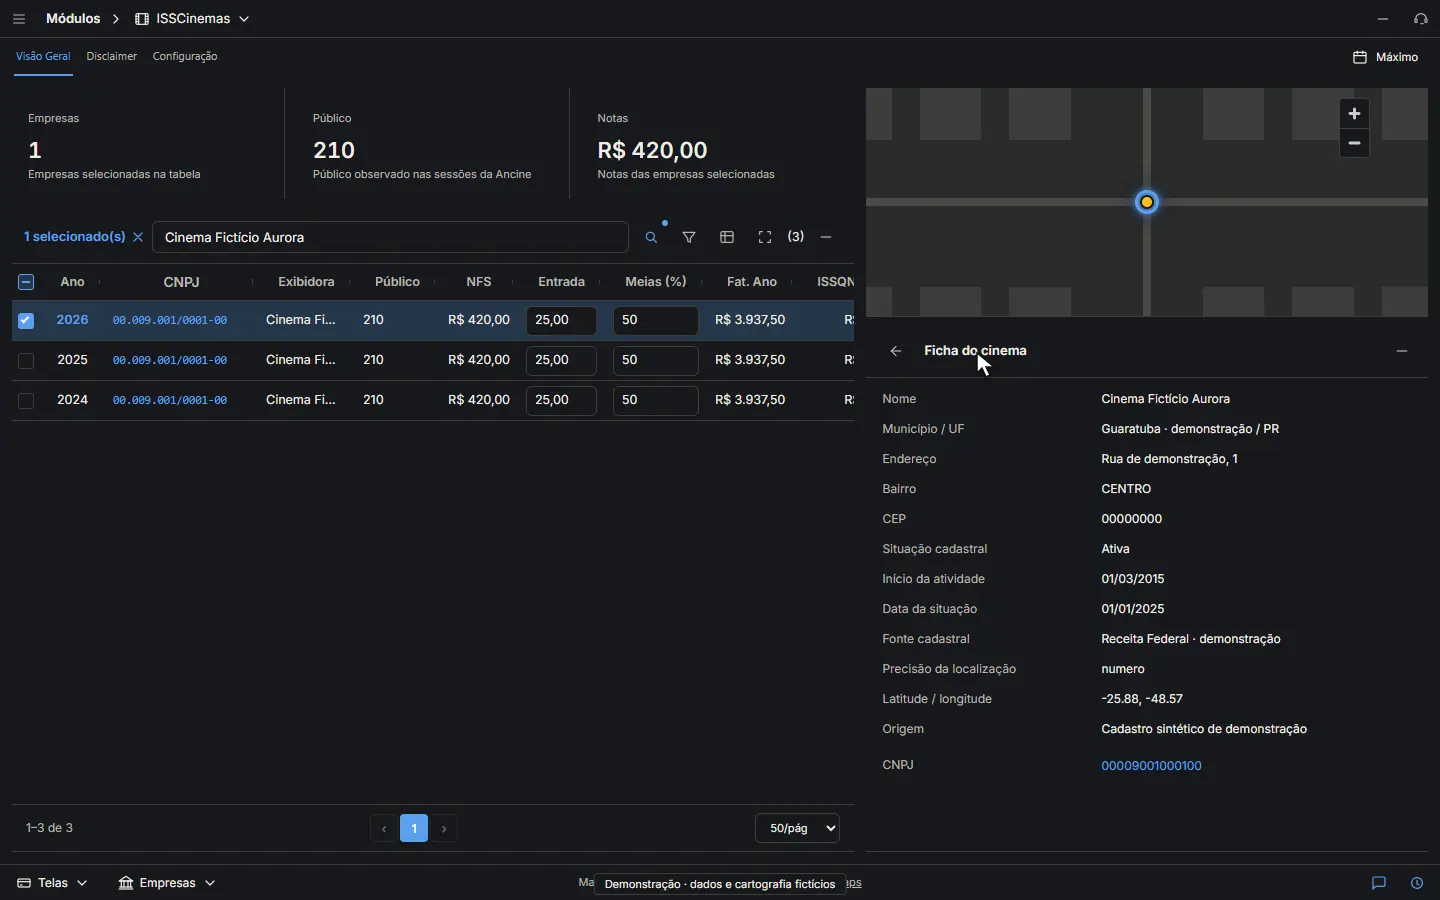Click the CNPJ link in 2024 row
The height and width of the screenshot is (900, 1440).
[x=170, y=400]
